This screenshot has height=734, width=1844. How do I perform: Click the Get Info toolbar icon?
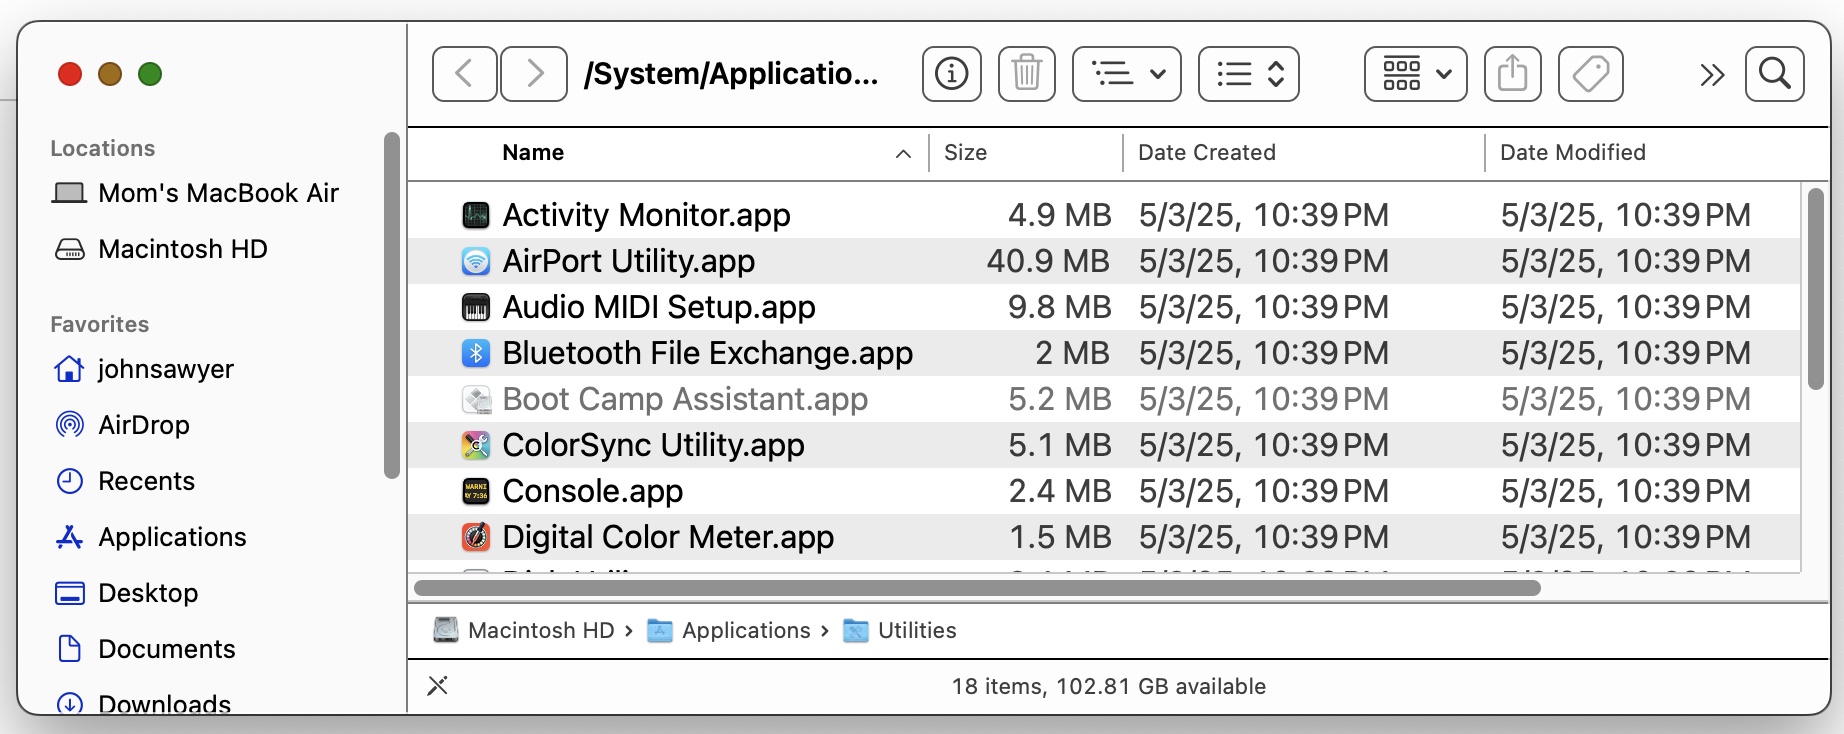[951, 74]
